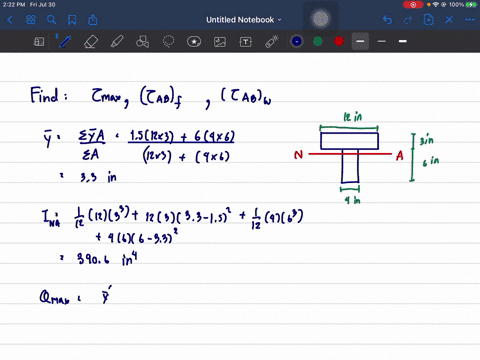Open the Untitled Notebook title dropdown
The width and height of the screenshot is (480, 360).
coord(244,20)
